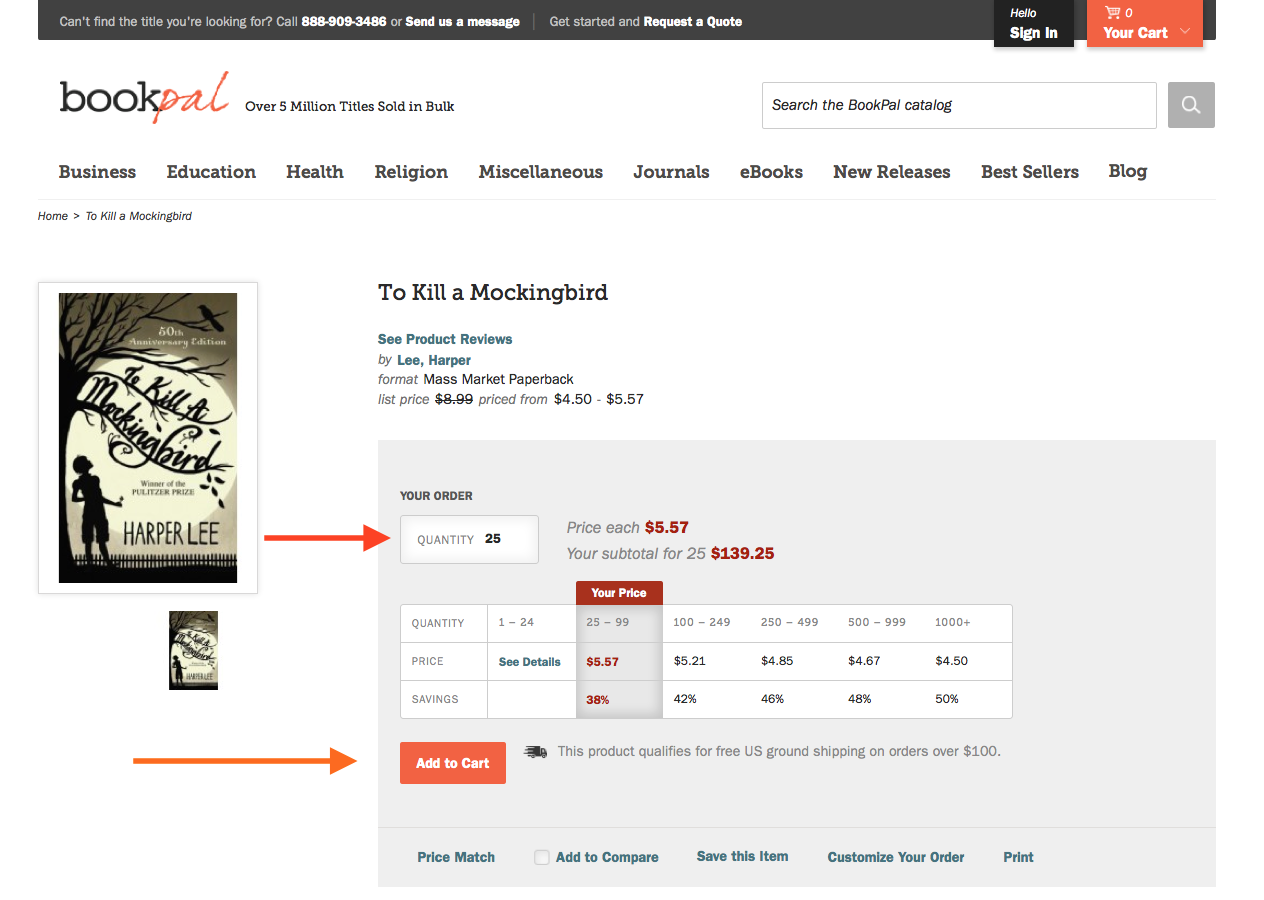The height and width of the screenshot is (900, 1264).
Task: Open the Journals category
Action: point(671,172)
